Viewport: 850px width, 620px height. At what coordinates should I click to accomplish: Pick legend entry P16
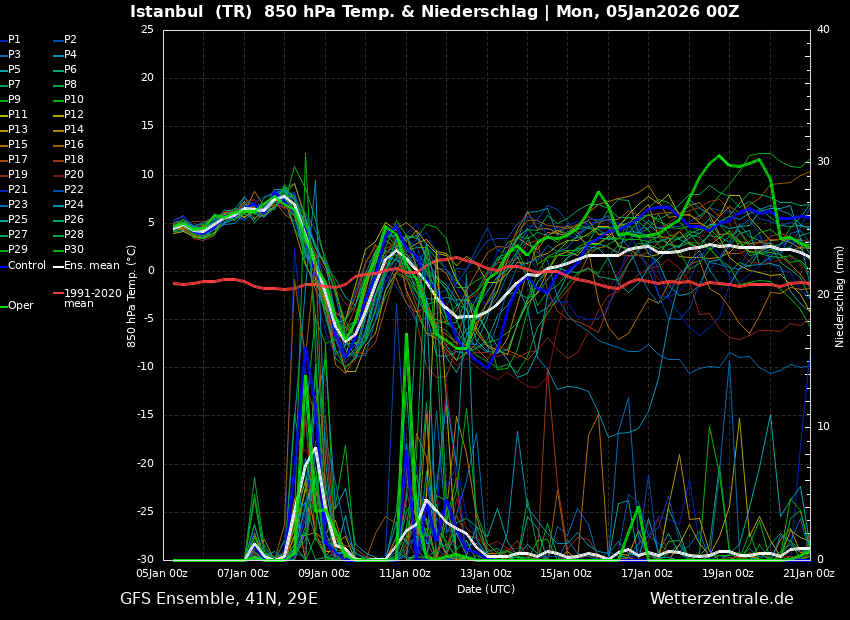tap(74, 145)
